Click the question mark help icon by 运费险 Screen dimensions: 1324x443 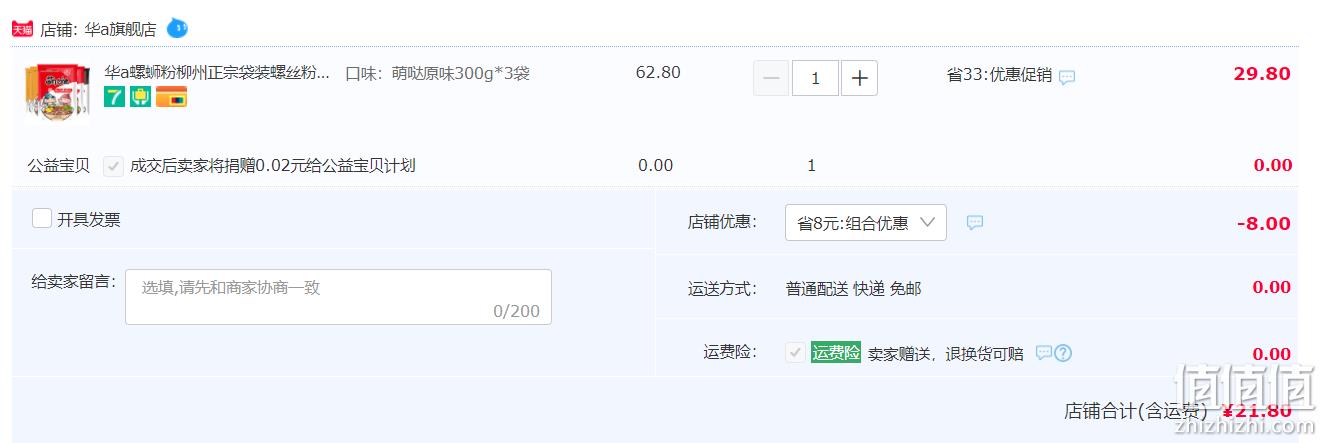click(1063, 352)
